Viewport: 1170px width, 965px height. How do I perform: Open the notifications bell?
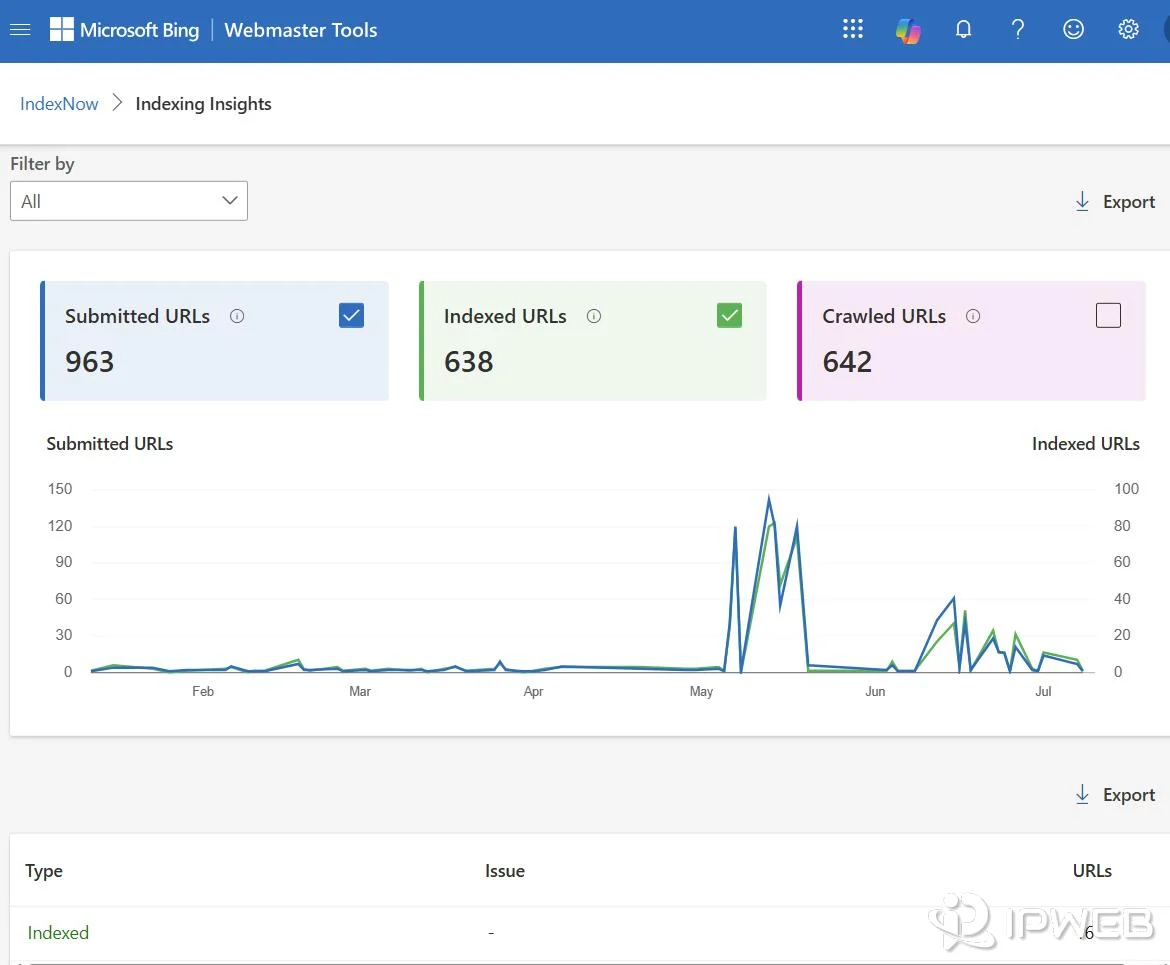pyautogui.click(x=963, y=29)
